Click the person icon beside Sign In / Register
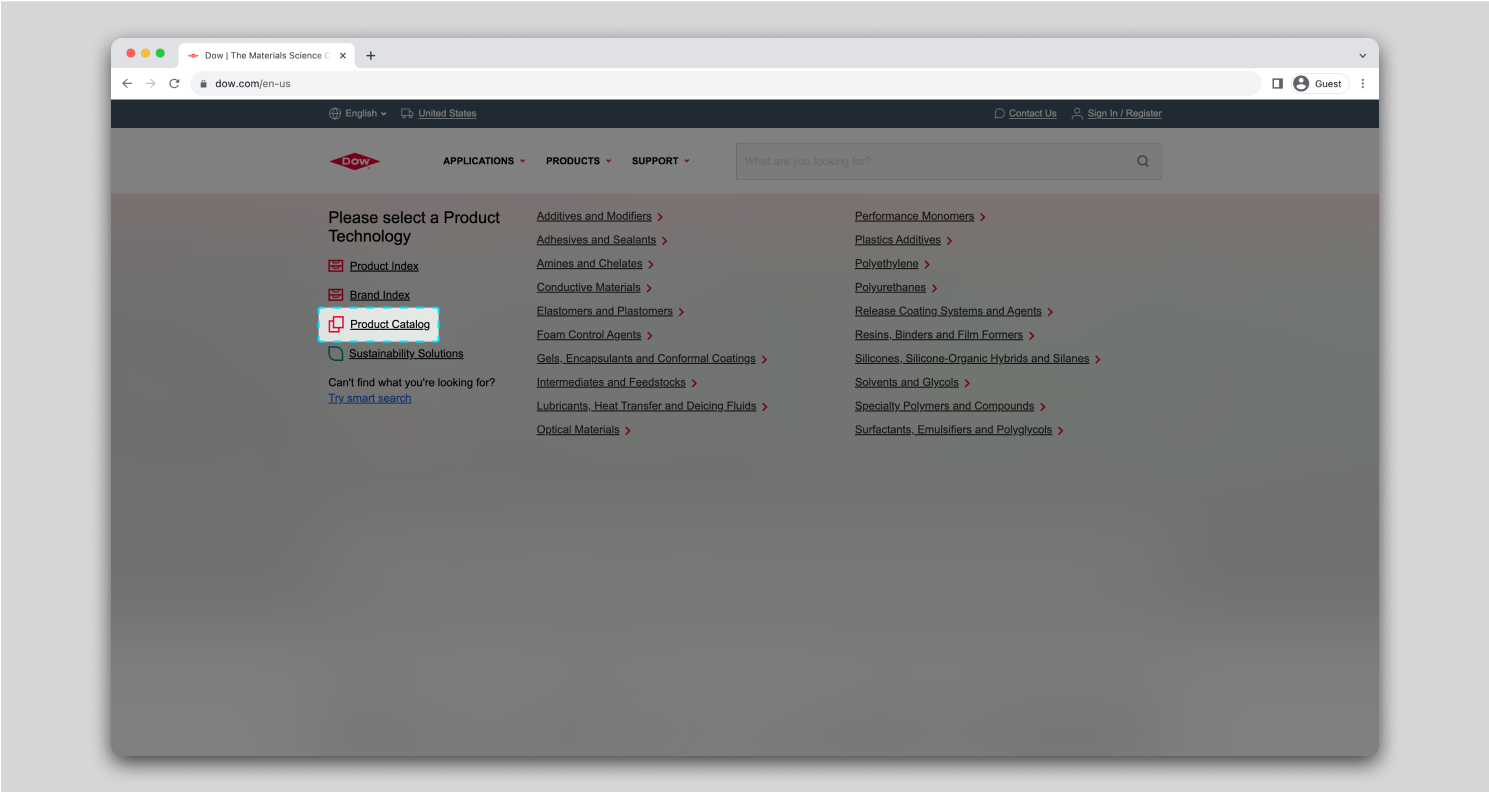 (1076, 113)
